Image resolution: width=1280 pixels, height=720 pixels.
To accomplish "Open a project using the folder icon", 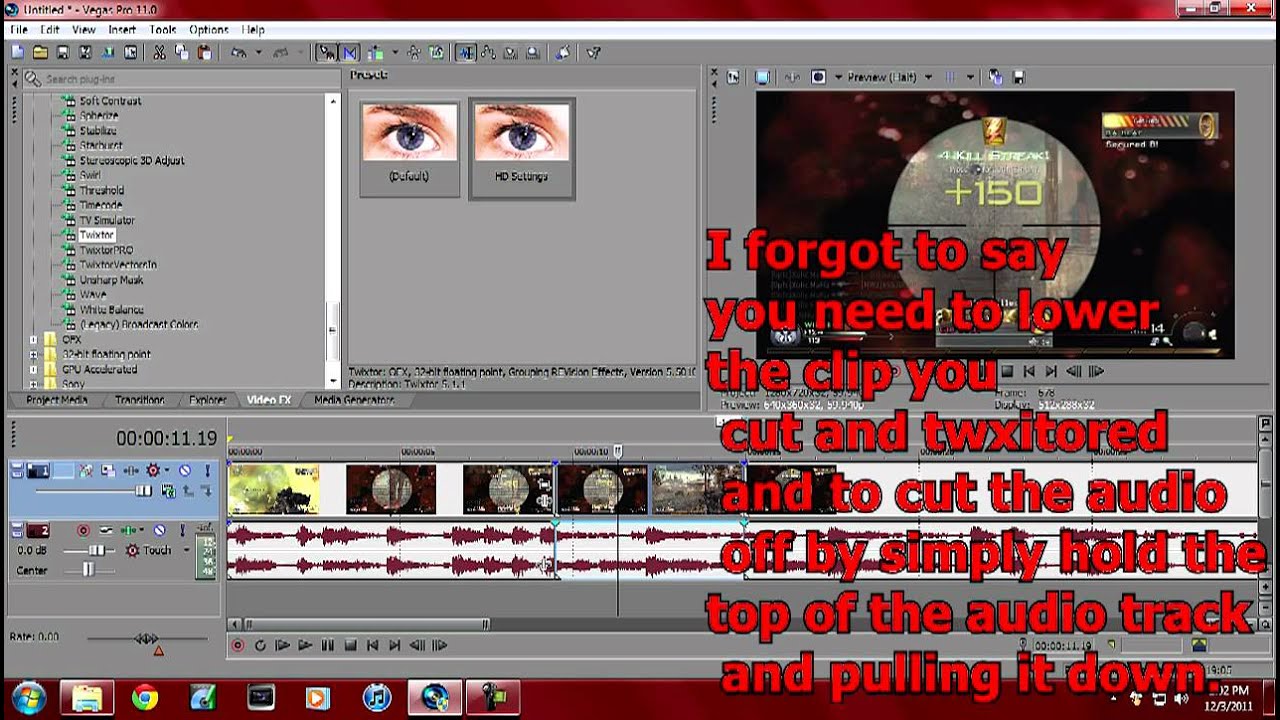I will (40, 52).
